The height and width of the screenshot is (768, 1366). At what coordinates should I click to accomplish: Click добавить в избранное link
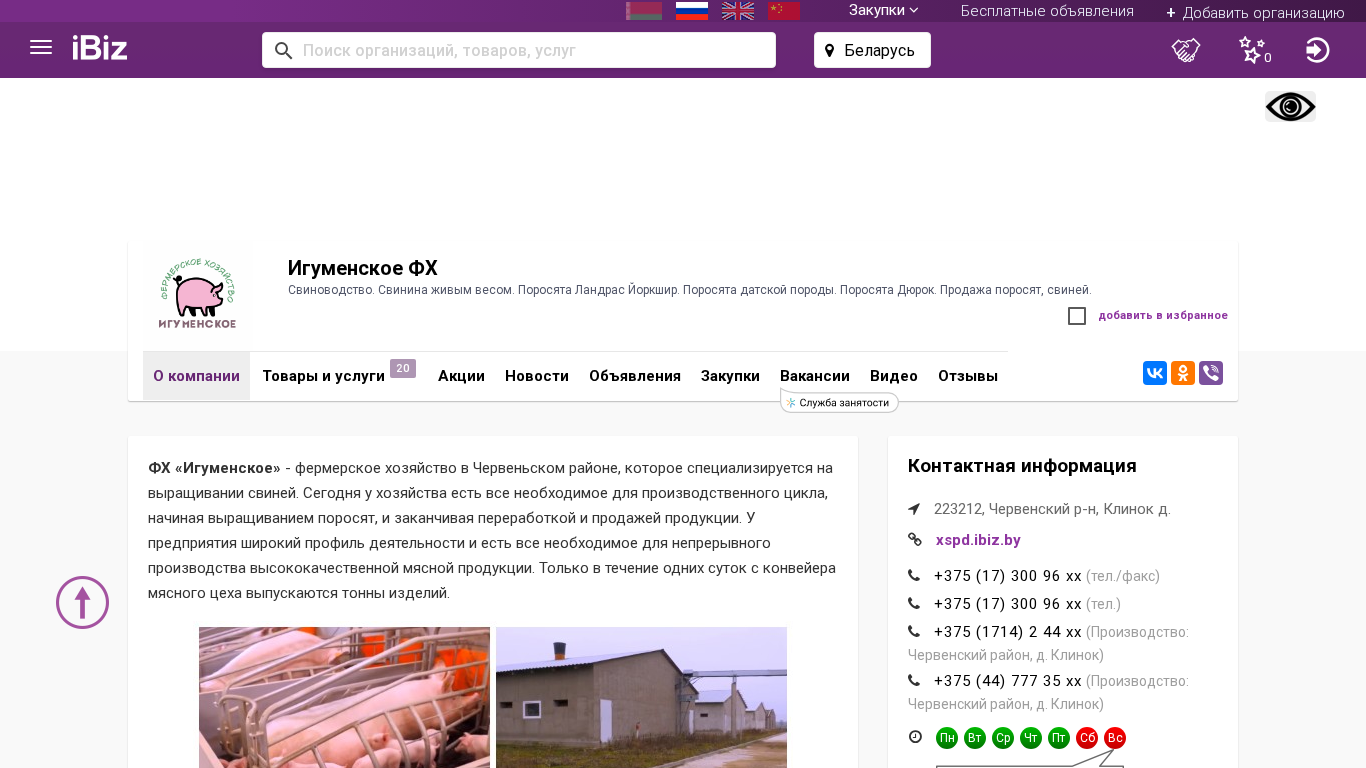(x=1163, y=316)
